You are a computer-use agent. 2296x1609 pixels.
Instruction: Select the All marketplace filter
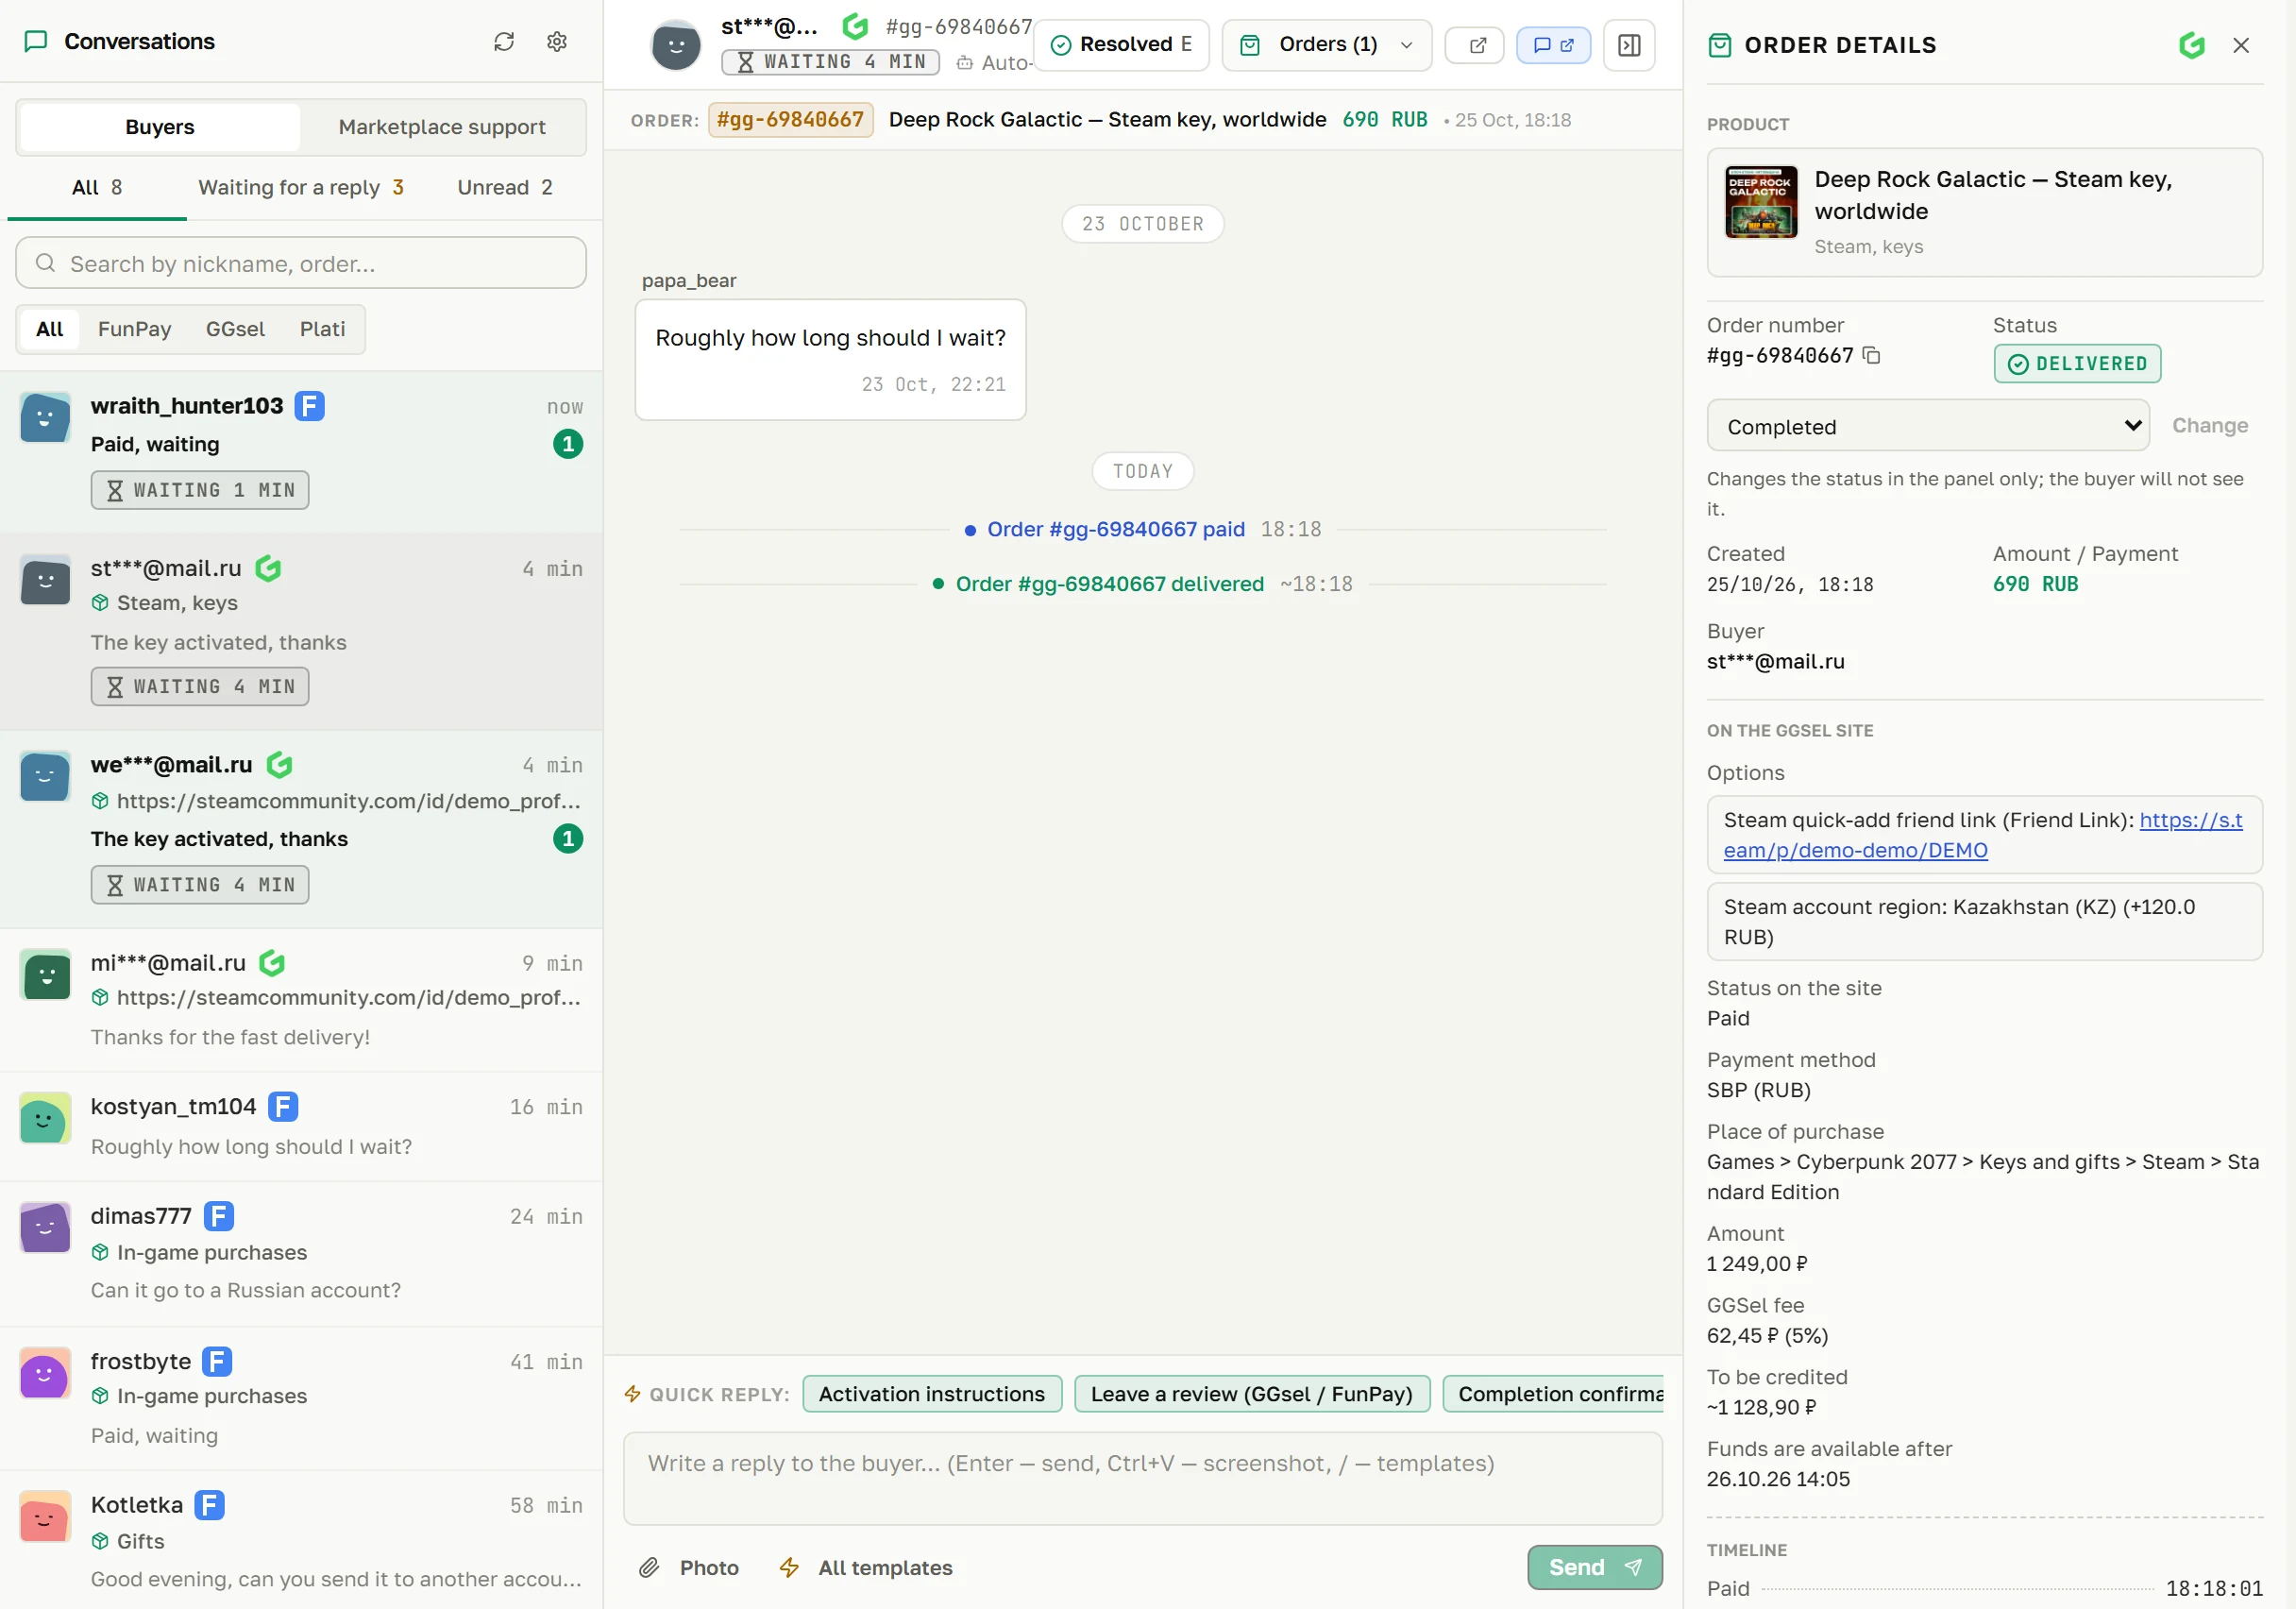[49, 329]
